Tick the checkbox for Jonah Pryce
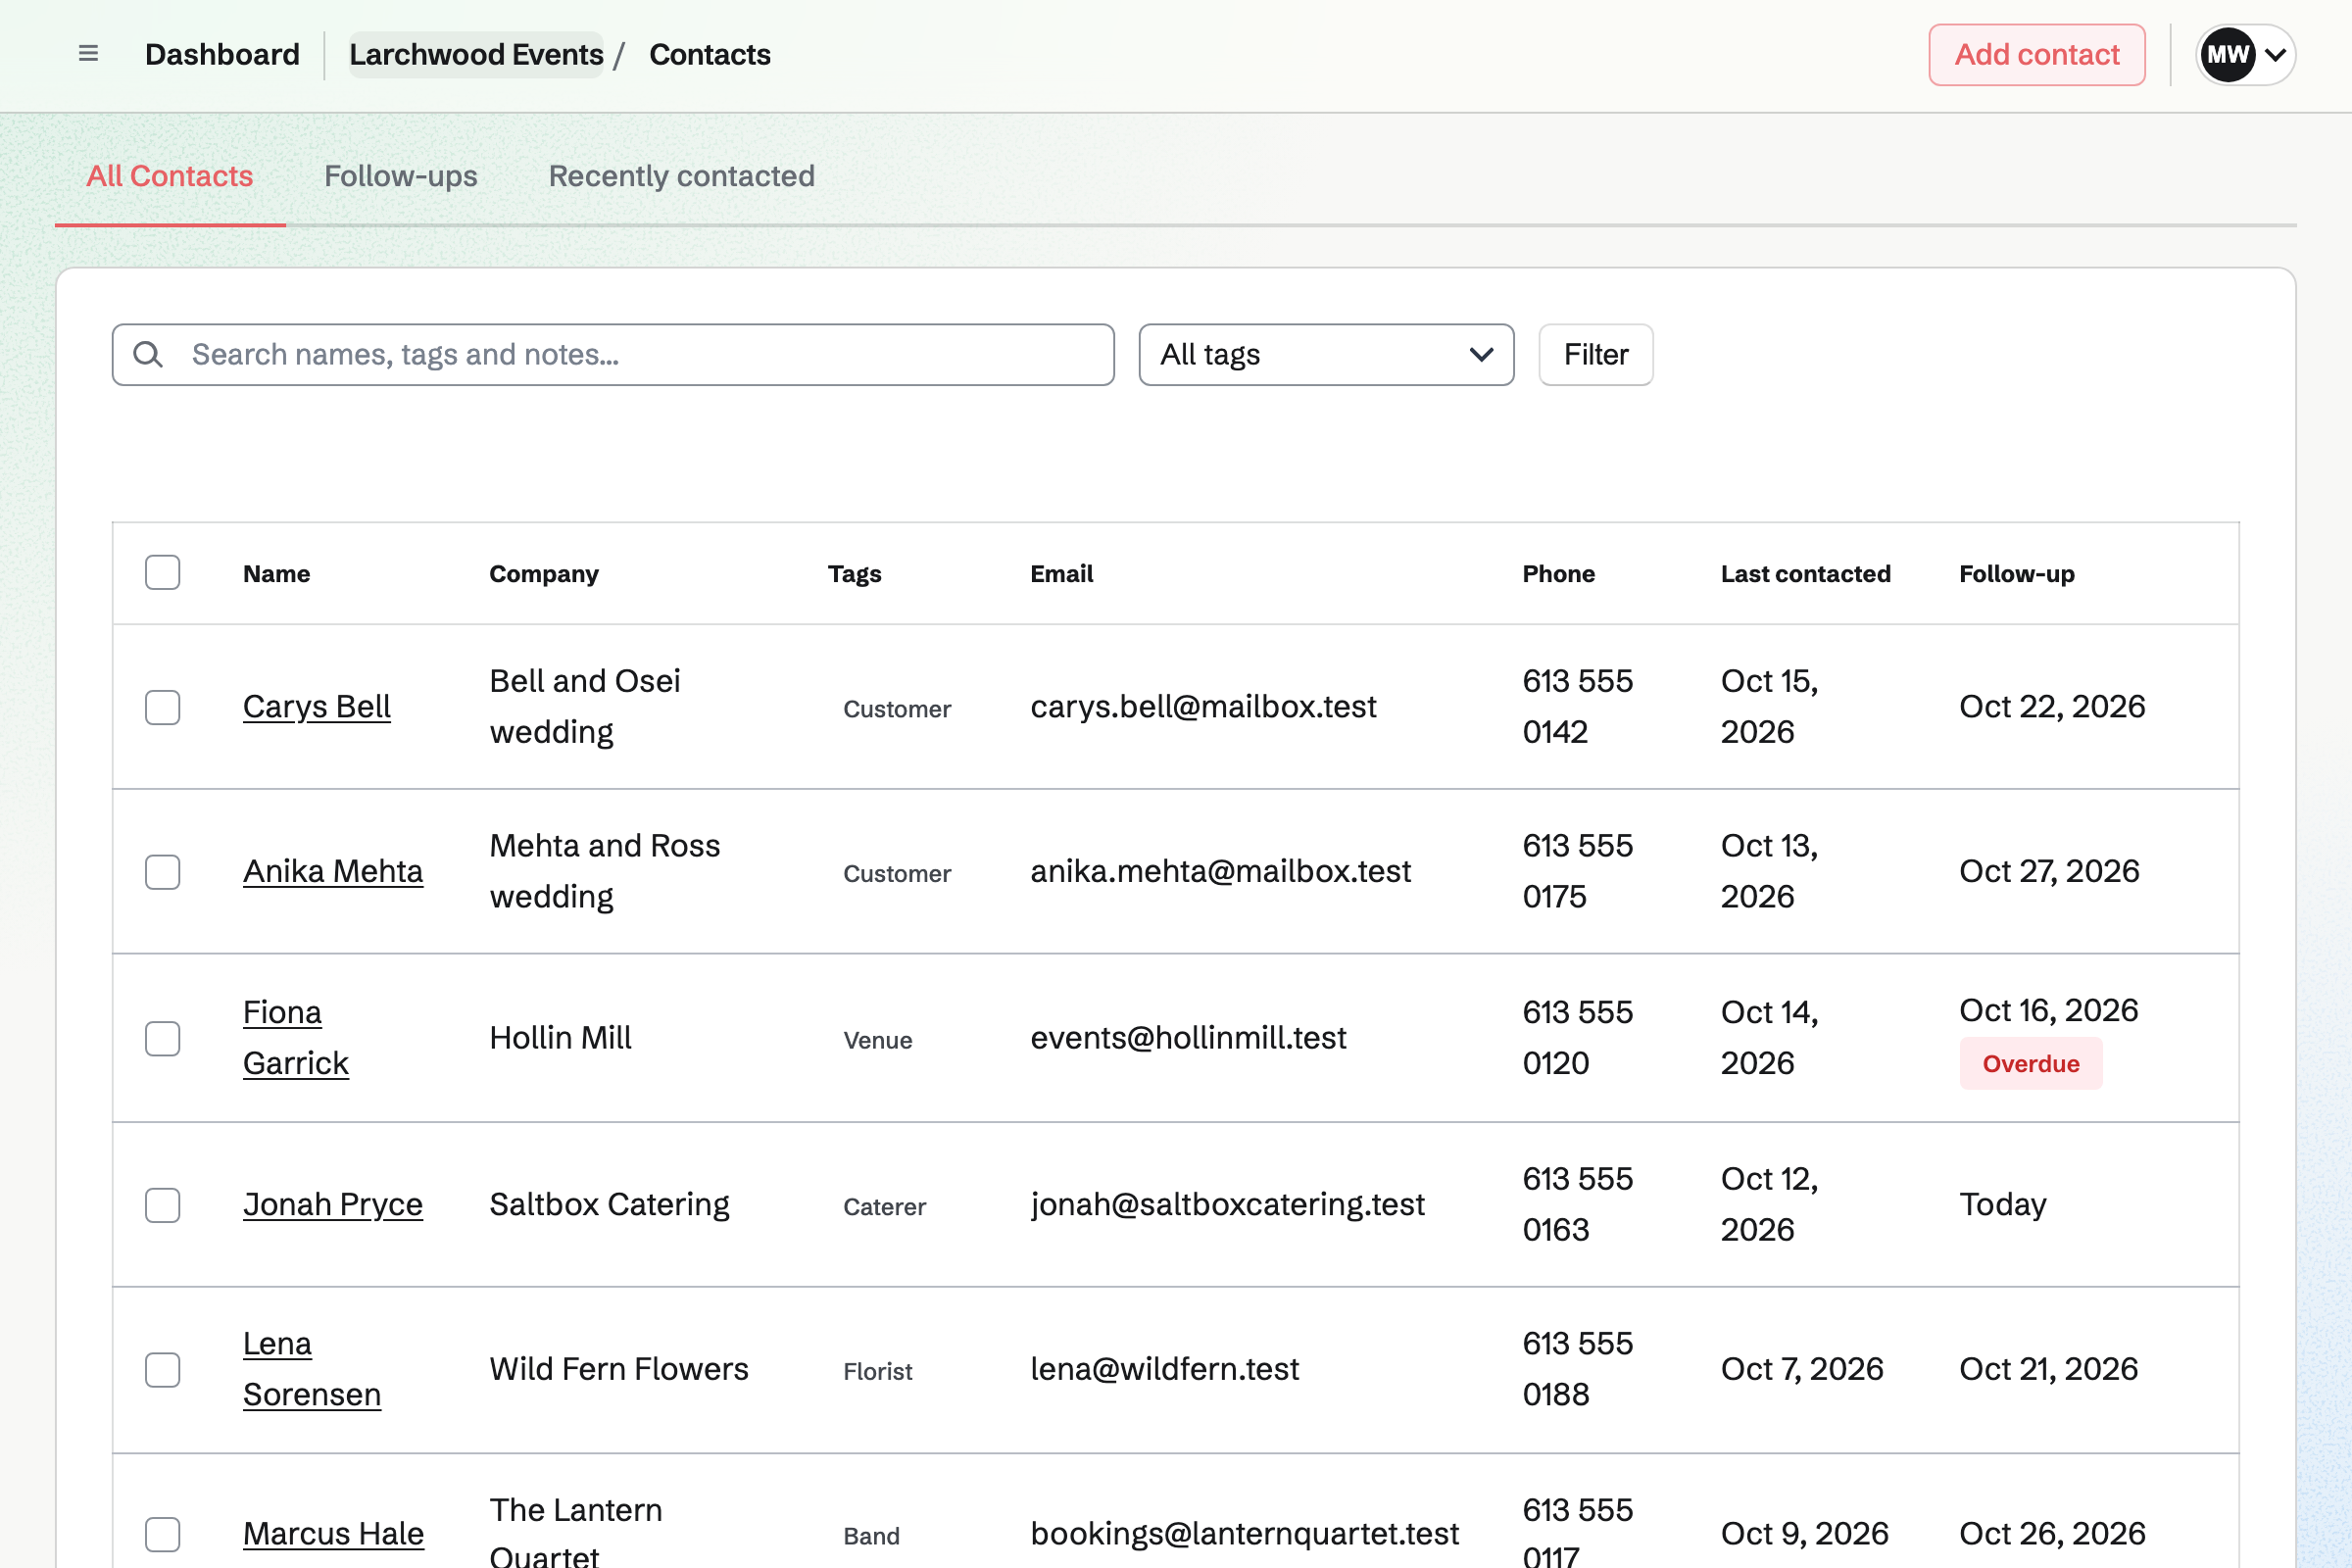Screen dimensions: 2352x1568 coord(162,1205)
